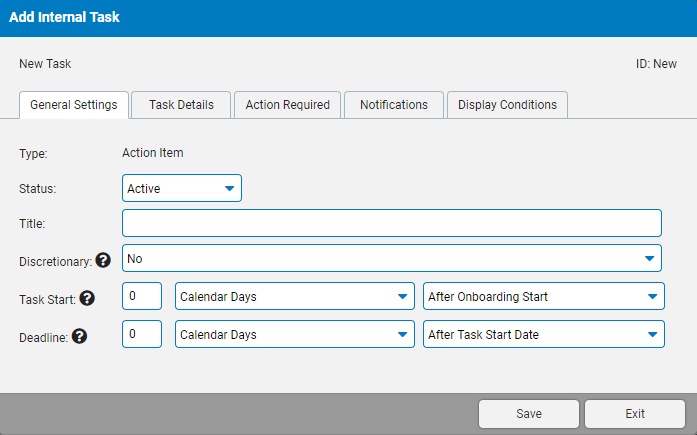Click the Task Start number field
This screenshot has height=435, width=697.
tap(142, 296)
